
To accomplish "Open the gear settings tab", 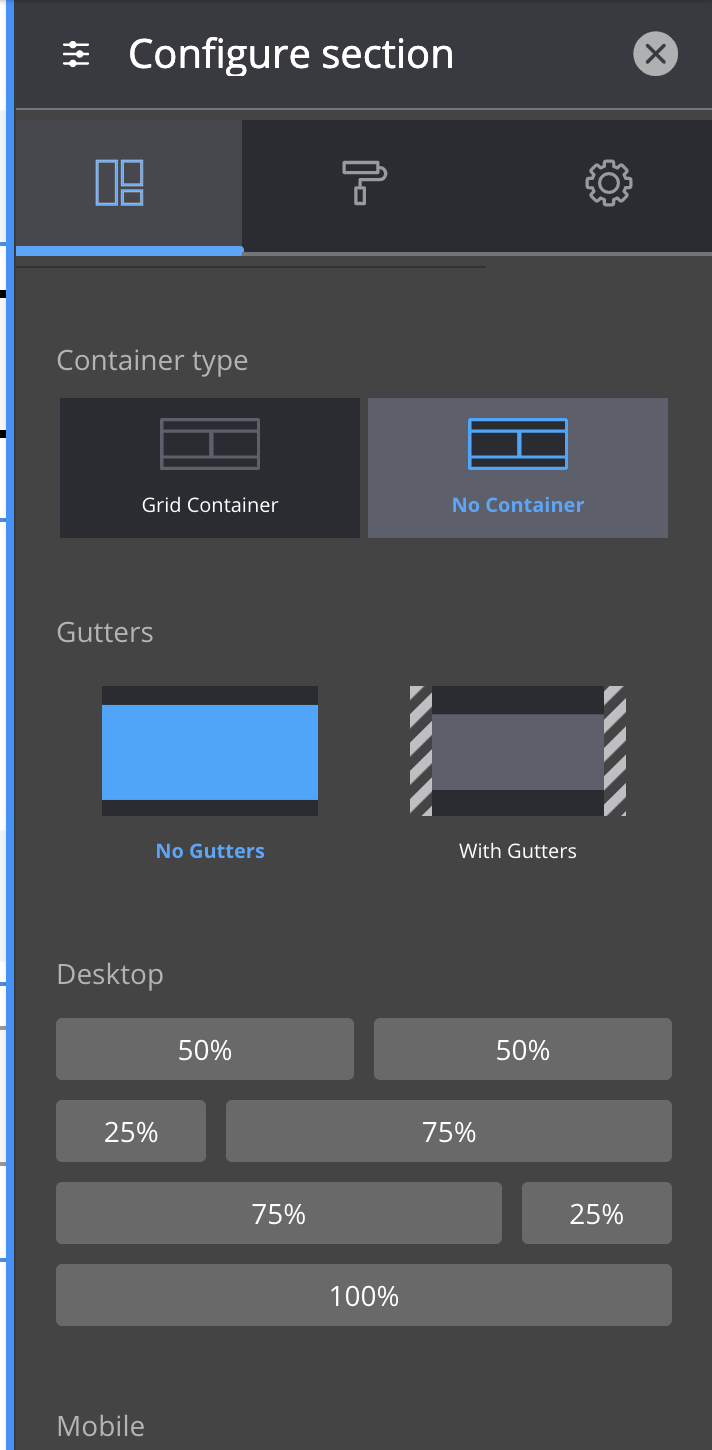I will [x=608, y=183].
